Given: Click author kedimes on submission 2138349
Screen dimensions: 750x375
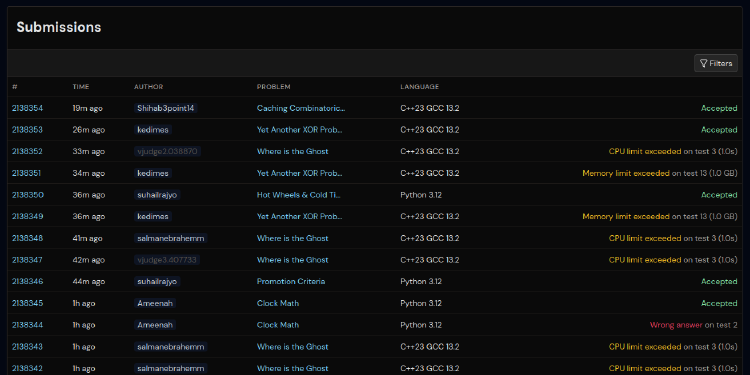Looking at the screenshot, I should click(x=153, y=216).
